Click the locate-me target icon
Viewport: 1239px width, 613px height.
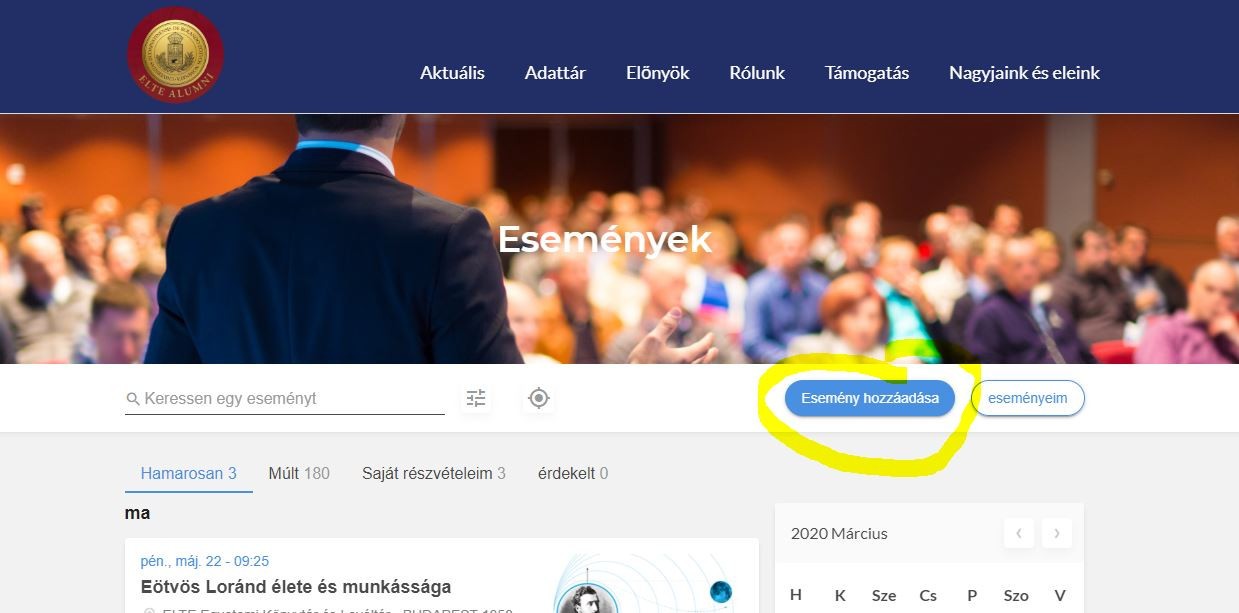pyautogui.click(x=539, y=398)
